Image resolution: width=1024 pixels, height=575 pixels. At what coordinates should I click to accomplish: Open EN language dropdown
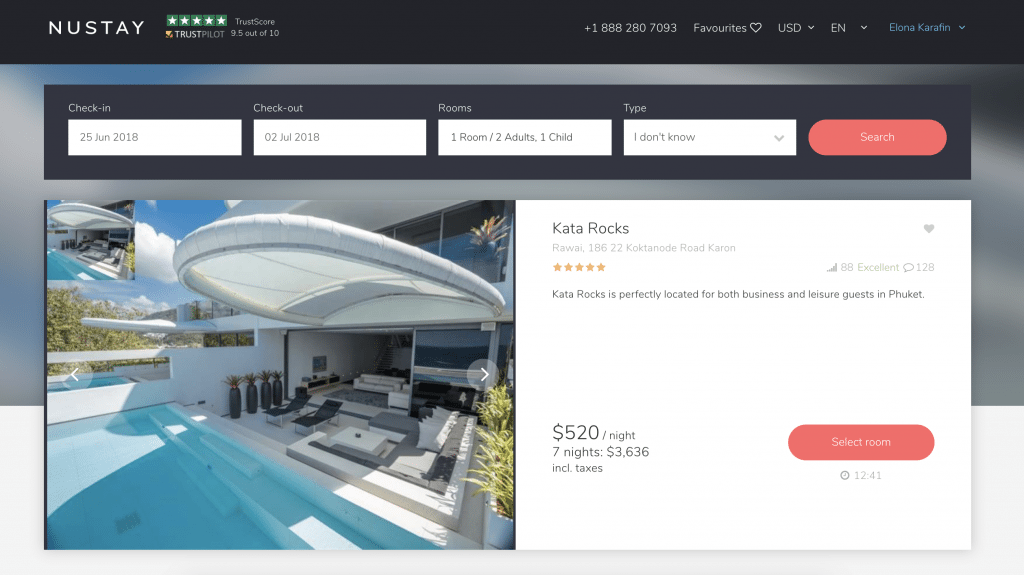(848, 28)
